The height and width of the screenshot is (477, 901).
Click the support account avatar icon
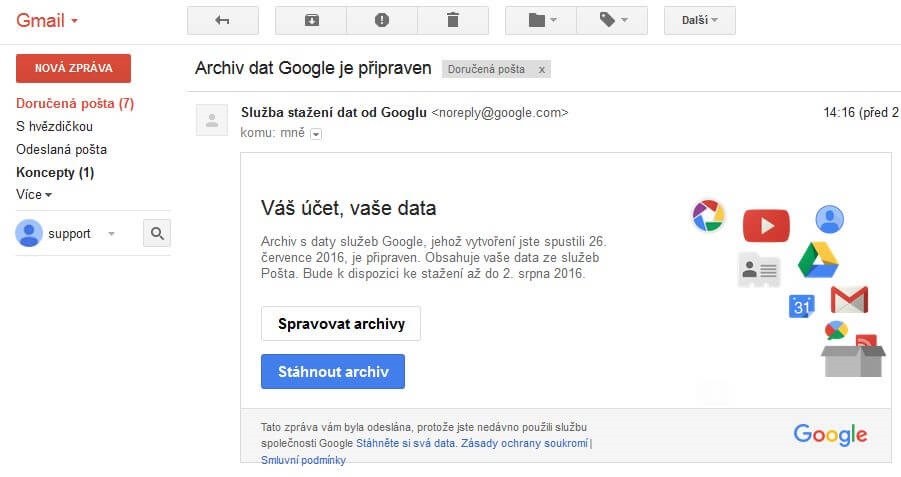click(29, 233)
